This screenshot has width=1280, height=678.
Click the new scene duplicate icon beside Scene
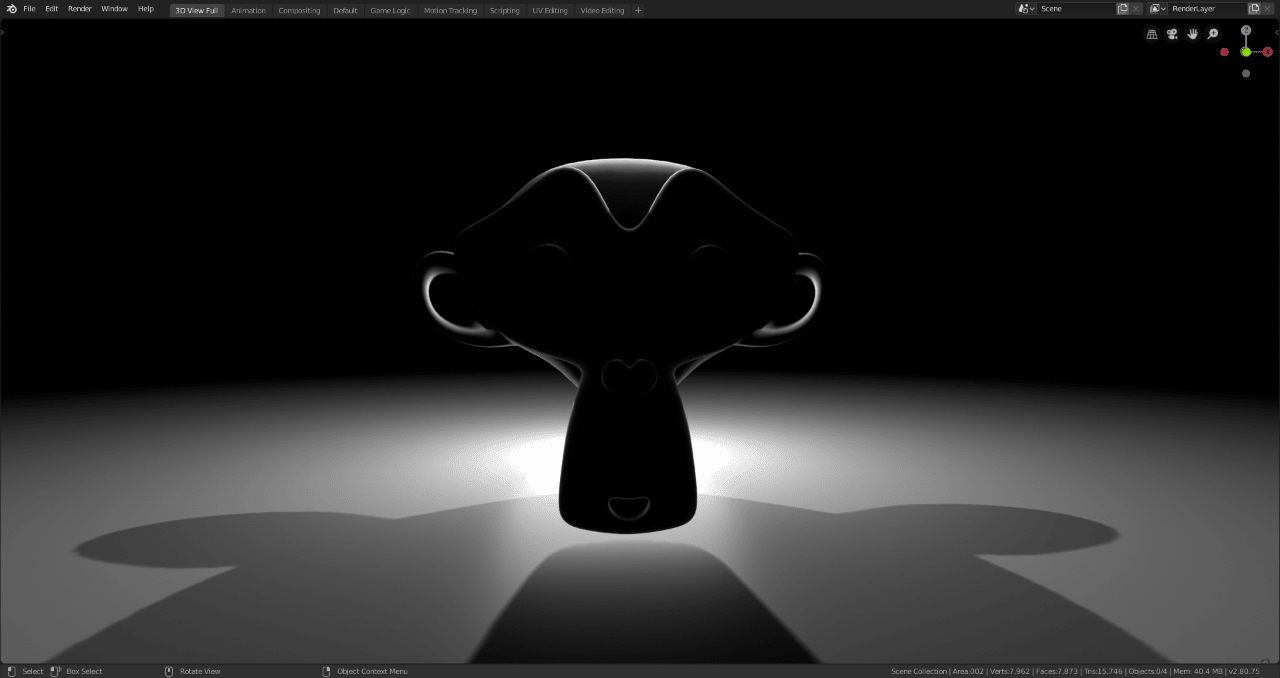pyautogui.click(x=1122, y=8)
